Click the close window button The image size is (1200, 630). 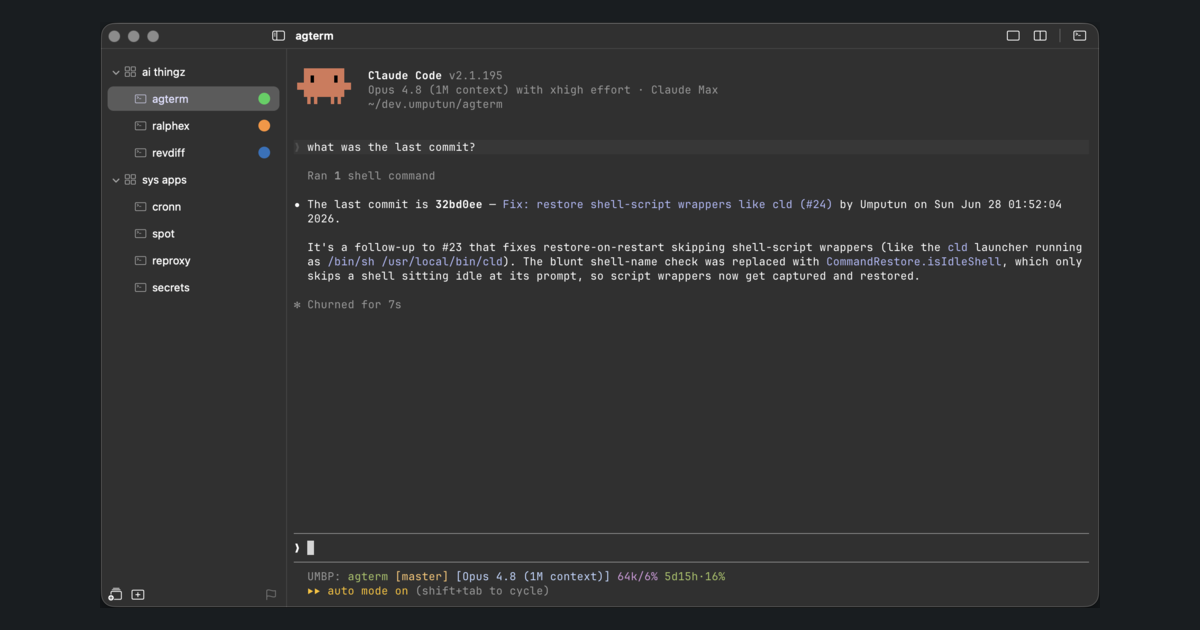point(114,36)
